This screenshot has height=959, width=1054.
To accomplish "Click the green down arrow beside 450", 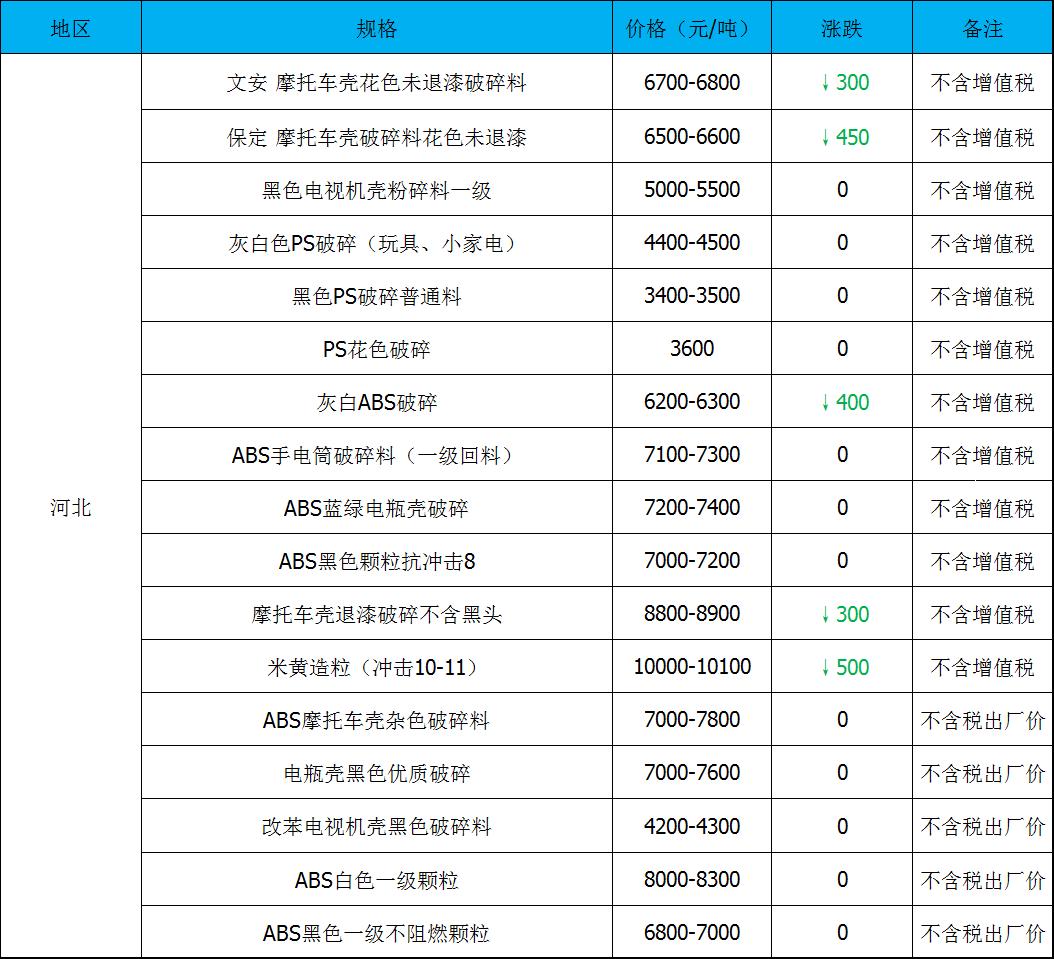I will [x=825, y=137].
